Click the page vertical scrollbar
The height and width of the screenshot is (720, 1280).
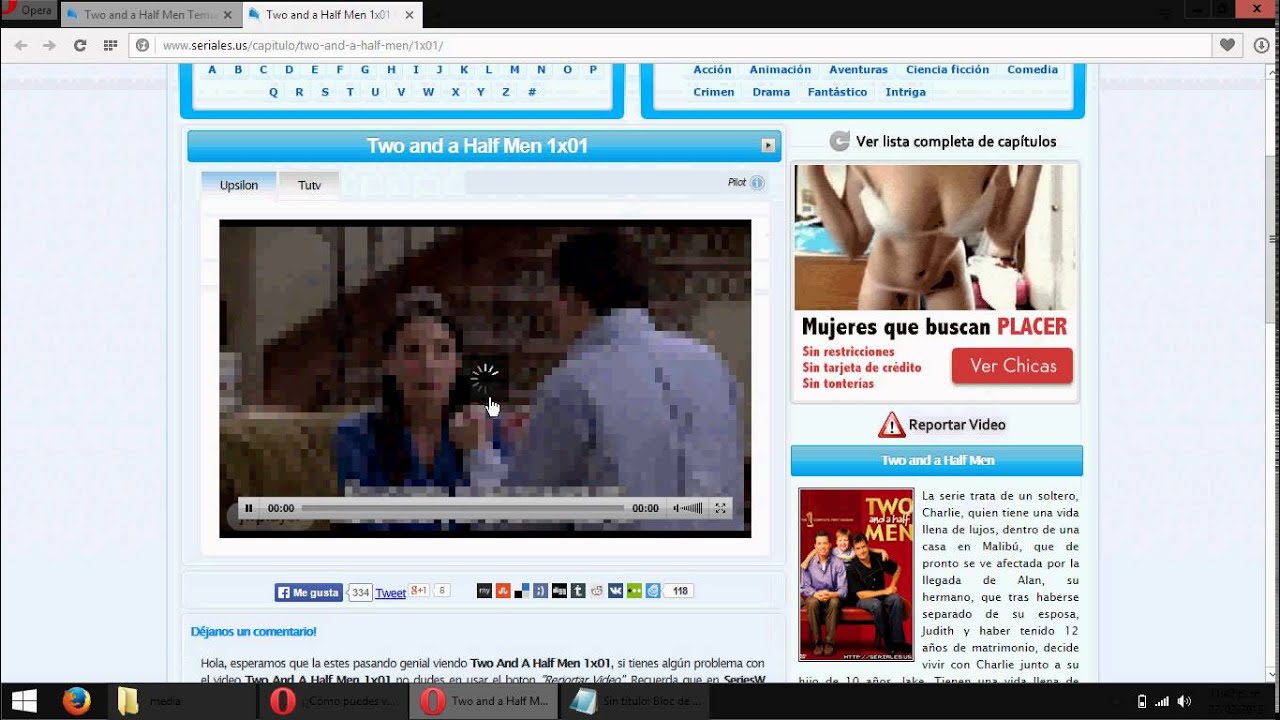coord(1272,240)
